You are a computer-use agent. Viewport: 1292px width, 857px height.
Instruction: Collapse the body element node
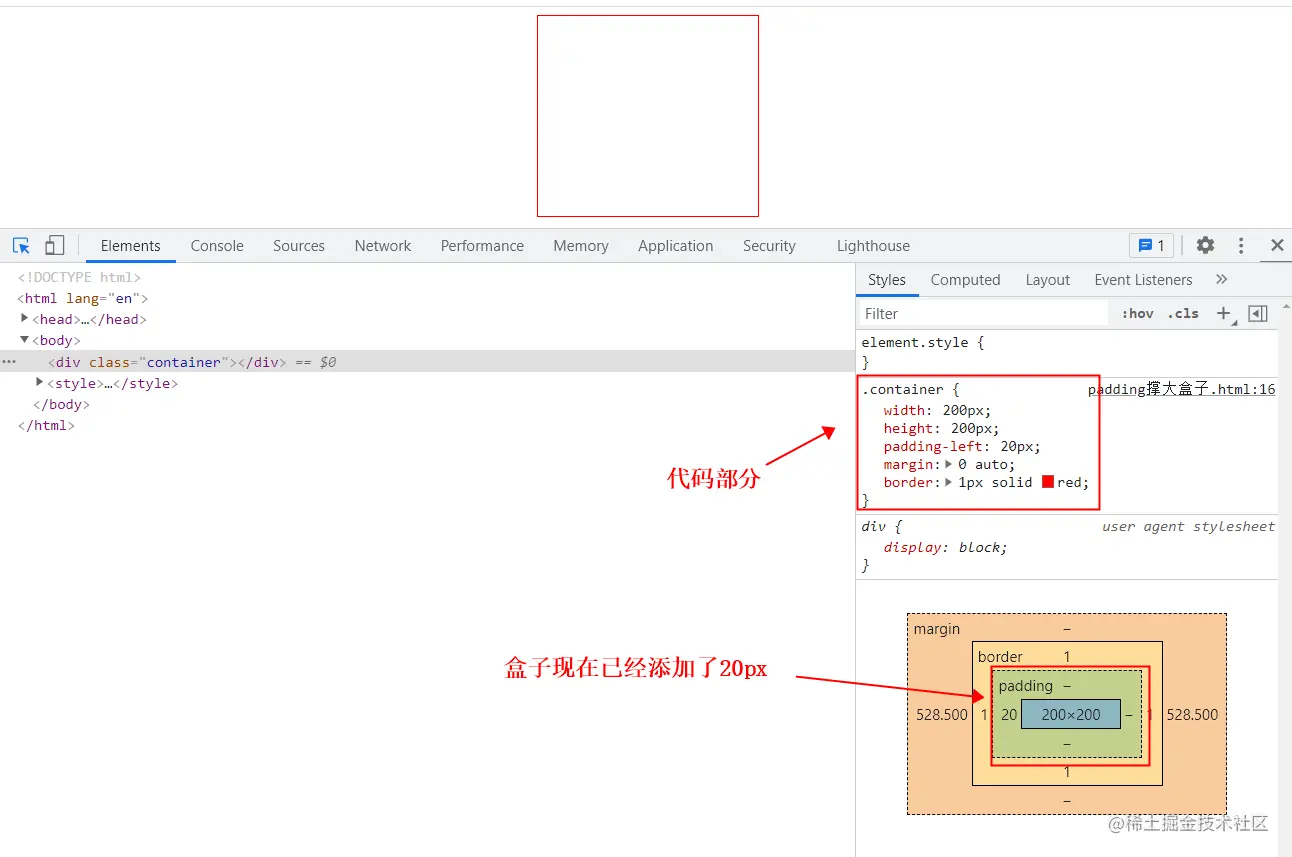[25, 340]
